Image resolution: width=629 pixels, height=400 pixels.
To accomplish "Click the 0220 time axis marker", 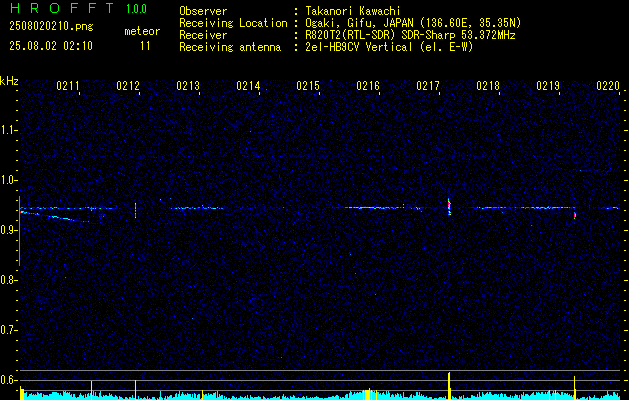I will 608,86.
